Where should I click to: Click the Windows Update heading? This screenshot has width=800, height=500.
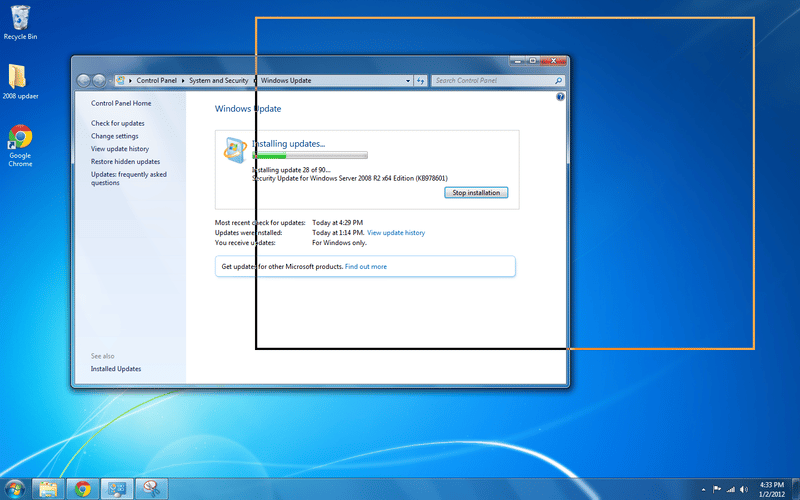(x=248, y=109)
